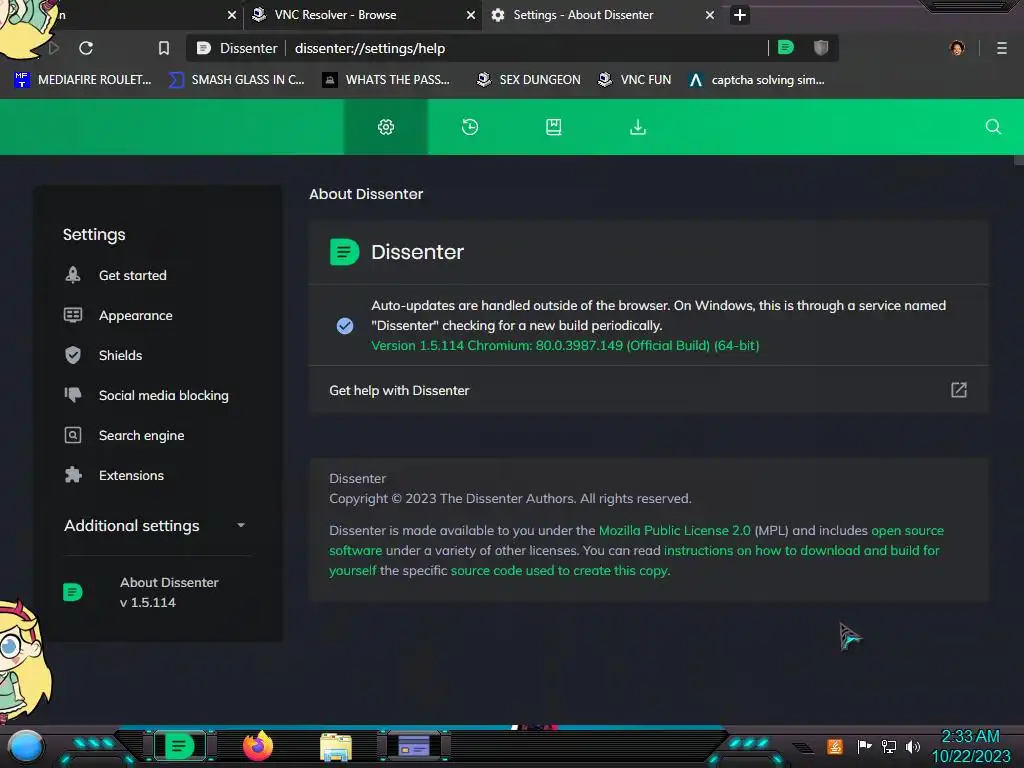Screen dimensions: 1024x768
Task: Open File Explorer from the taskbar
Action: click(x=336, y=746)
